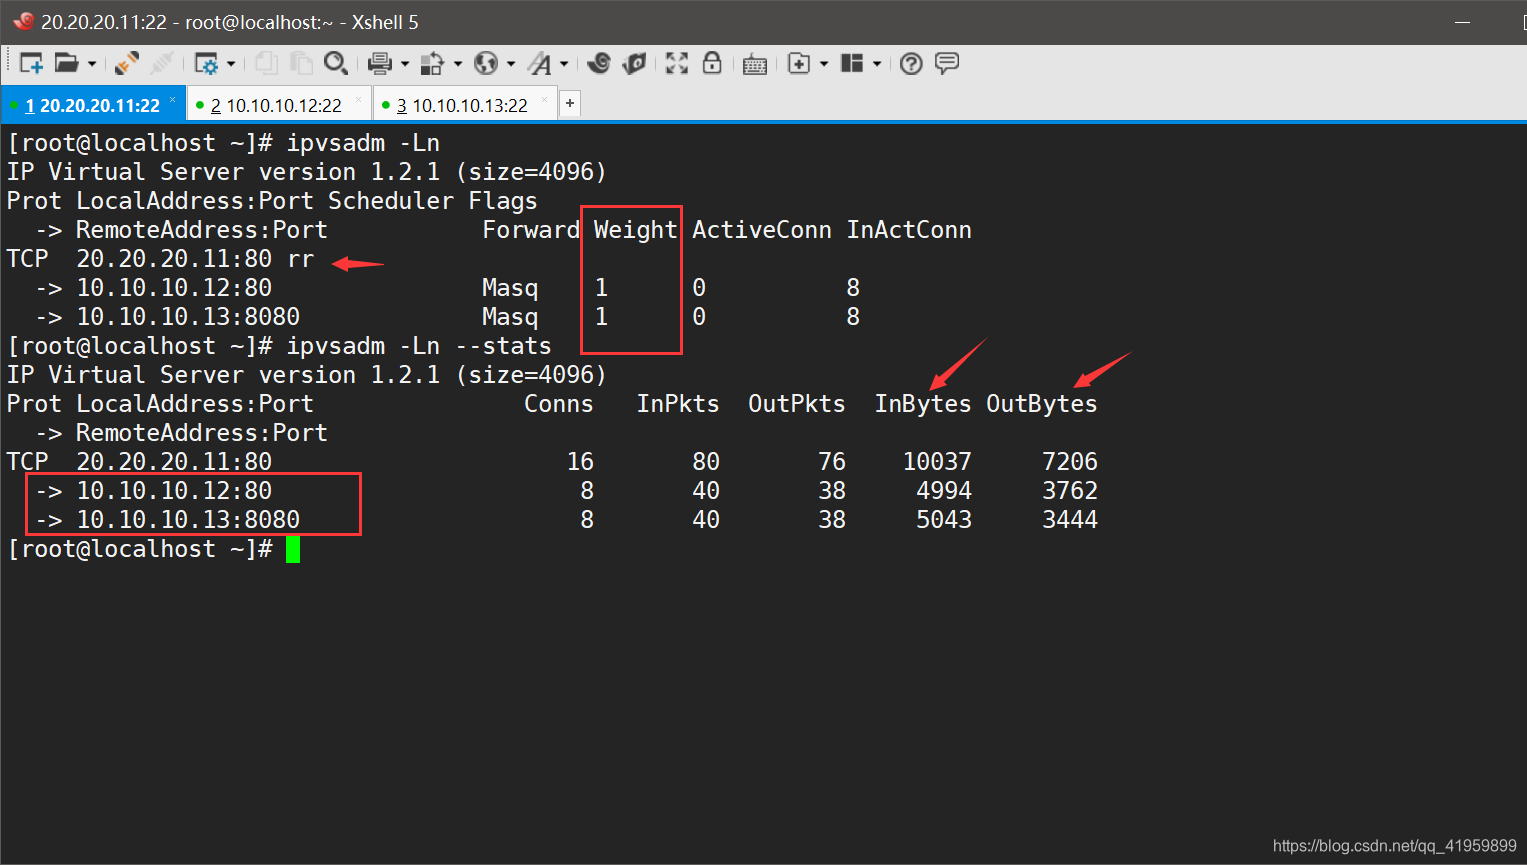Viewport: 1527px width, 865px height.
Task: Click the 'ActiveConn' column header
Action: pyautogui.click(x=762, y=230)
